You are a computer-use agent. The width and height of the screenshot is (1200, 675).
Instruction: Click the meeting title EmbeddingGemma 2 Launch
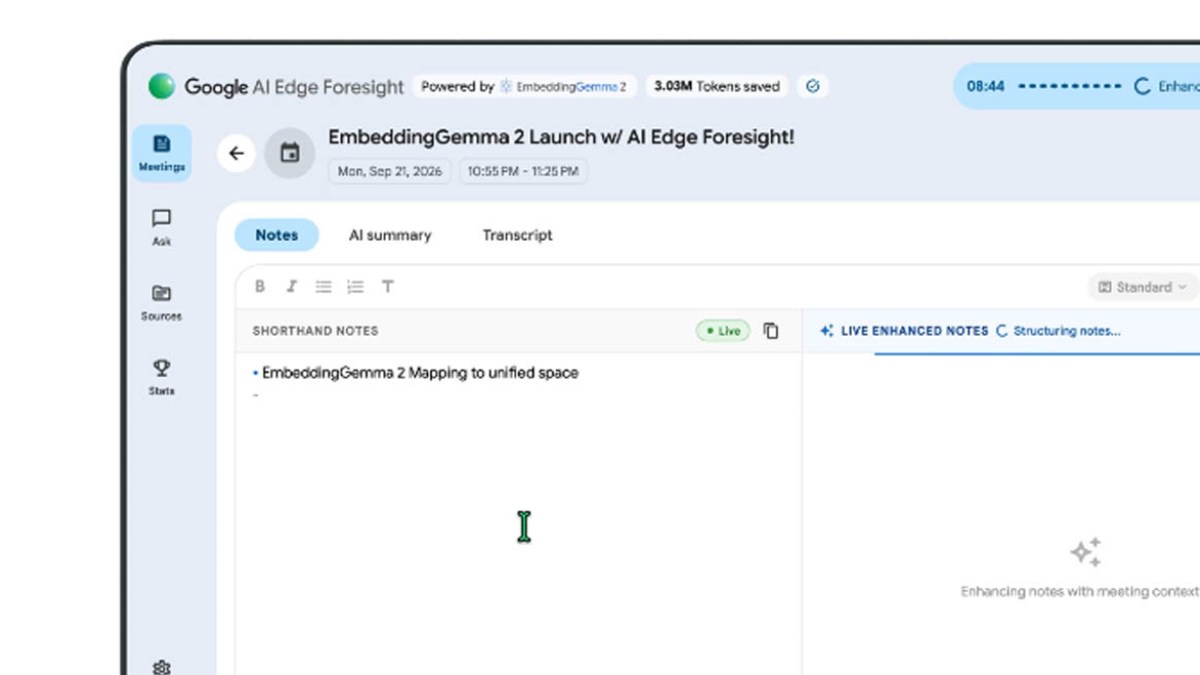pyautogui.click(x=561, y=138)
